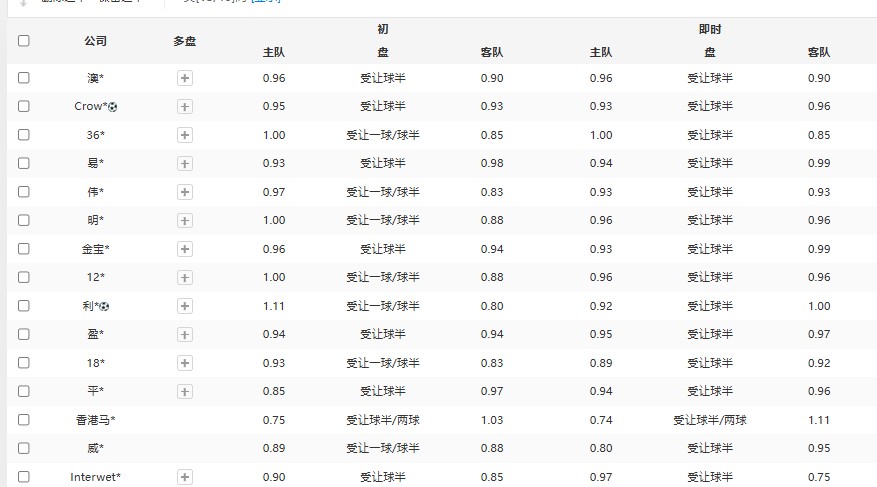
Task: Click the soccer ball icon next to Crow*
Action: pyautogui.click(x=112, y=106)
